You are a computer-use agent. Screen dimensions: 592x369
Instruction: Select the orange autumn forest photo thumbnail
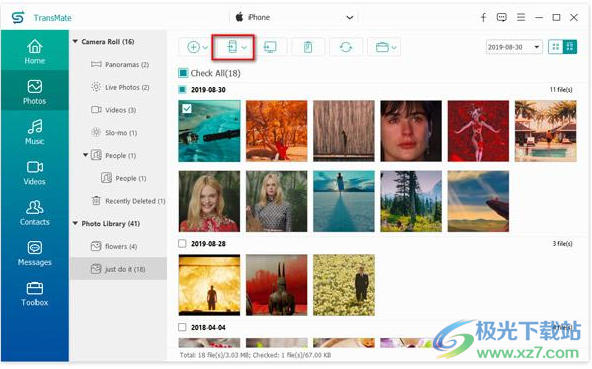point(276,131)
